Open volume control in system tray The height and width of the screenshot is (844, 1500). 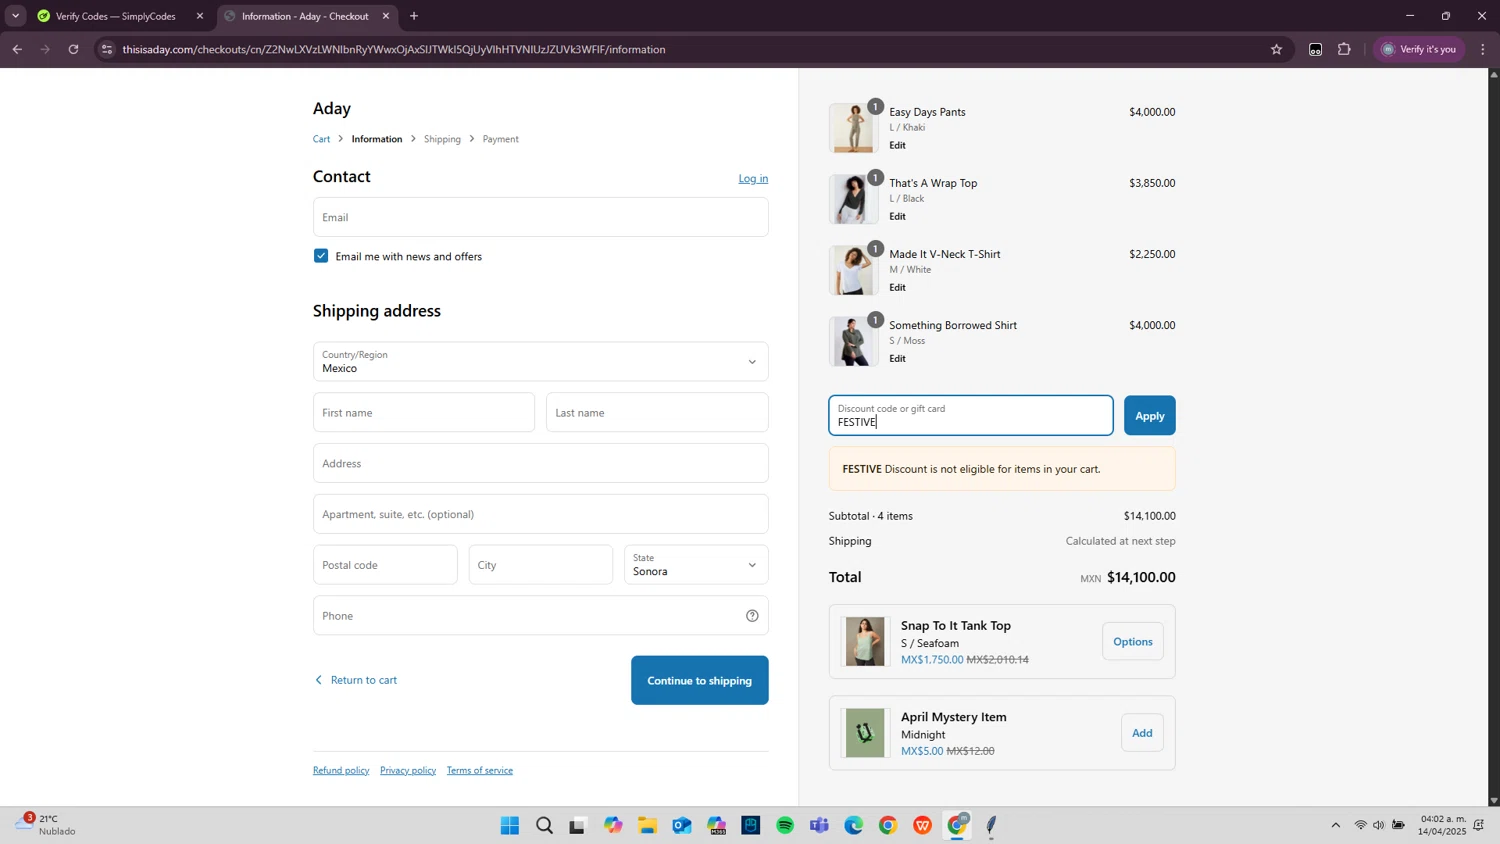1378,825
